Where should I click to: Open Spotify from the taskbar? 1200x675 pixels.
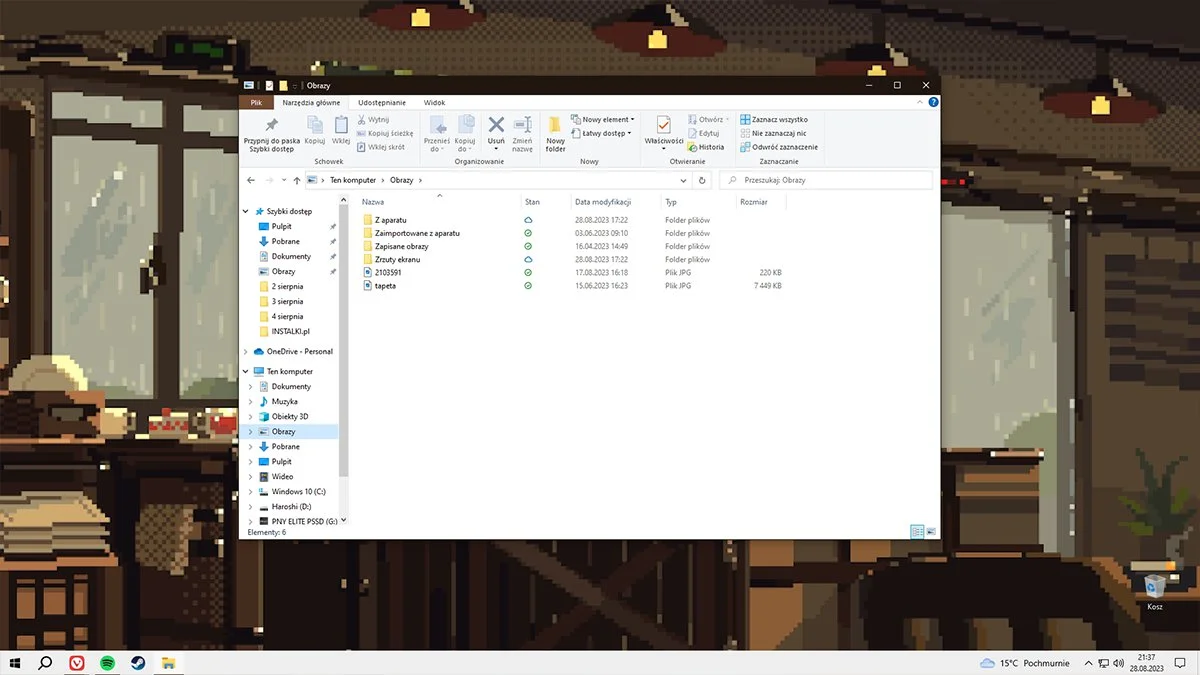(106, 661)
